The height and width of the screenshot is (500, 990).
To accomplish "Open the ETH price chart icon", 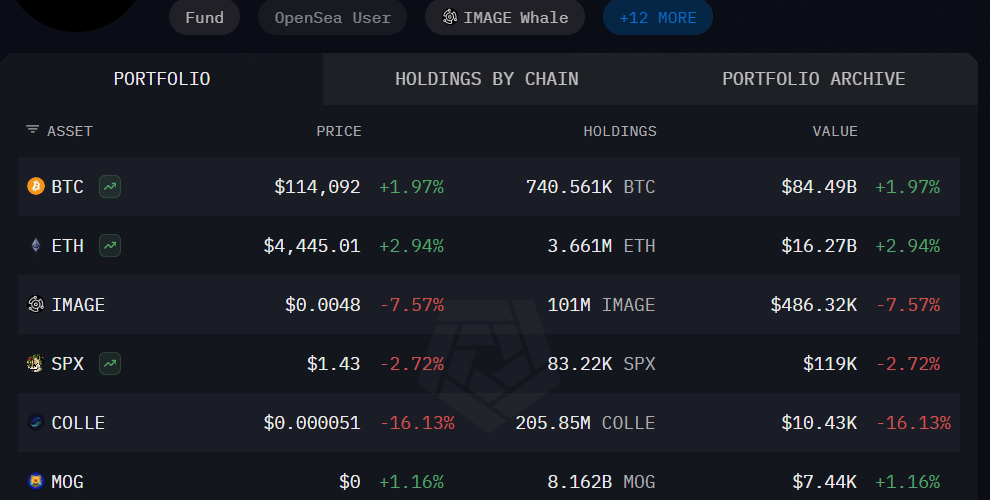I will (110, 246).
